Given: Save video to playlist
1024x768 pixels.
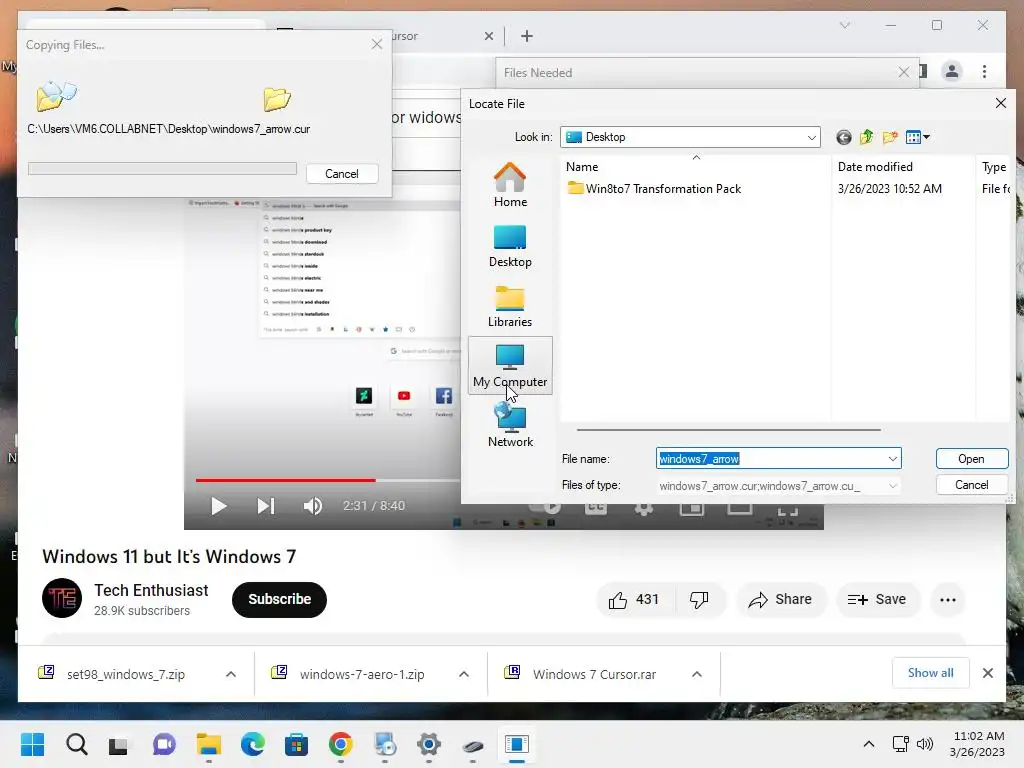Looking at the screenshot, I should click(x=877, y=600).
